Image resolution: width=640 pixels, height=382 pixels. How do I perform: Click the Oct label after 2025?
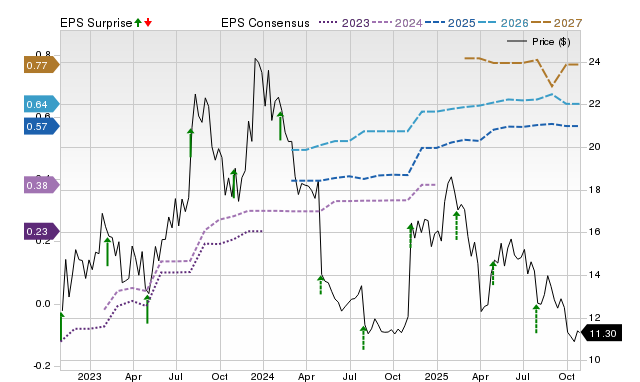coord(567,376)
